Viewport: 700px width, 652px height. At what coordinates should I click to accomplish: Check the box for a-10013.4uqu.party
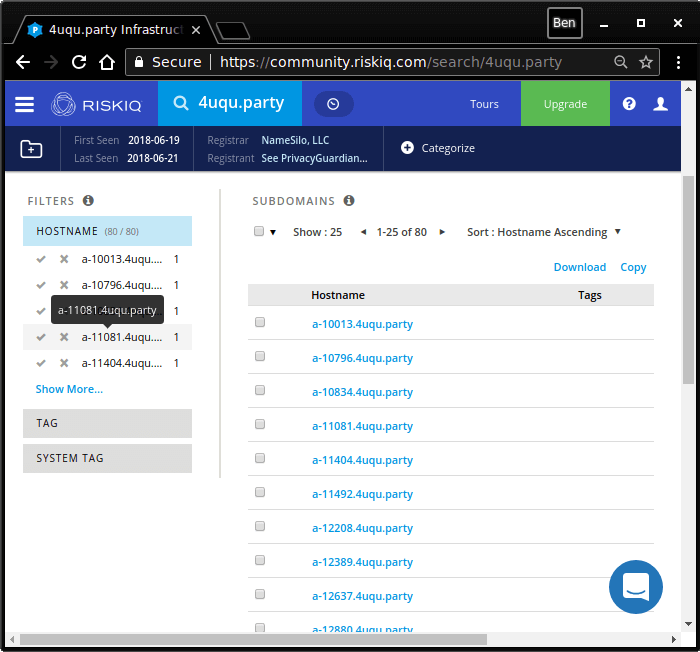(x=260, y=322)
